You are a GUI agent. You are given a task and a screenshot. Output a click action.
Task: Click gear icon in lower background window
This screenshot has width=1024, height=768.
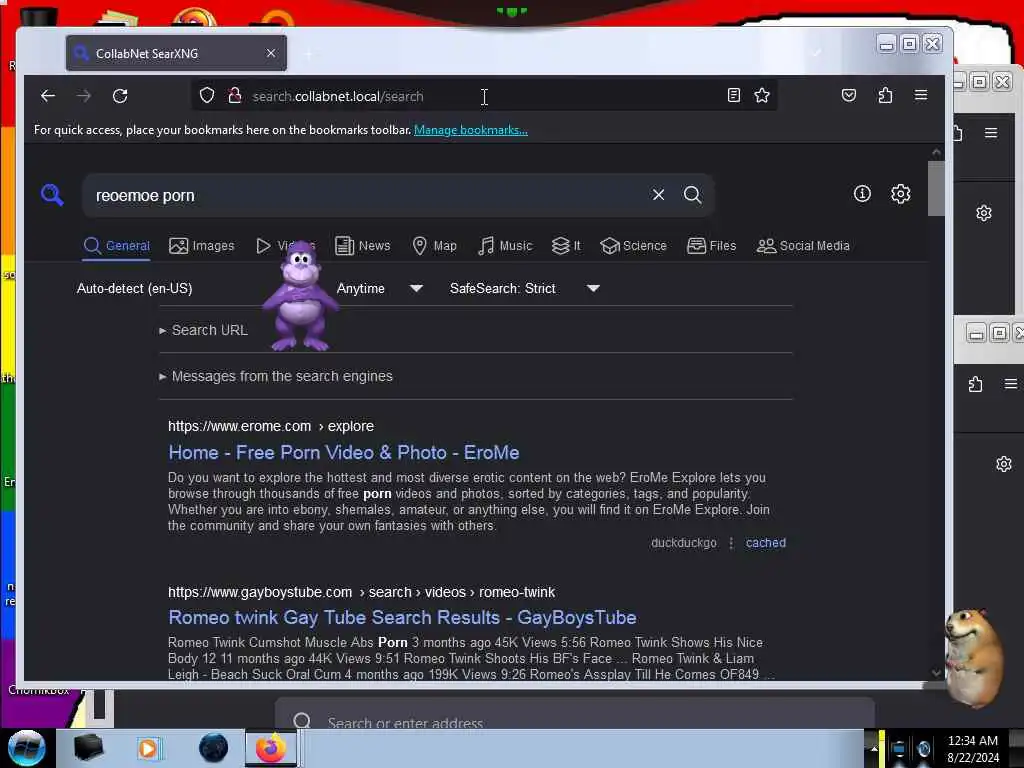point(1004,464)
